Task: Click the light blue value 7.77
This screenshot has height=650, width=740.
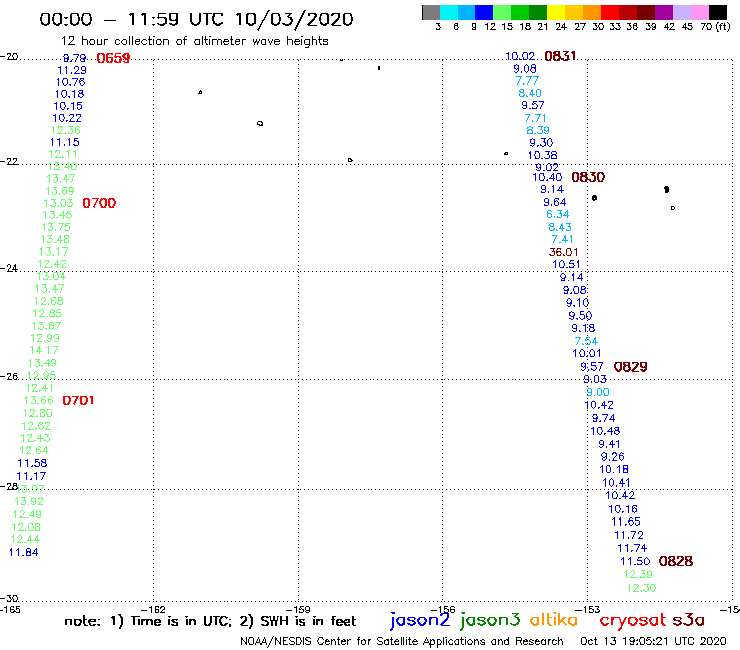Action: [527, 81]
